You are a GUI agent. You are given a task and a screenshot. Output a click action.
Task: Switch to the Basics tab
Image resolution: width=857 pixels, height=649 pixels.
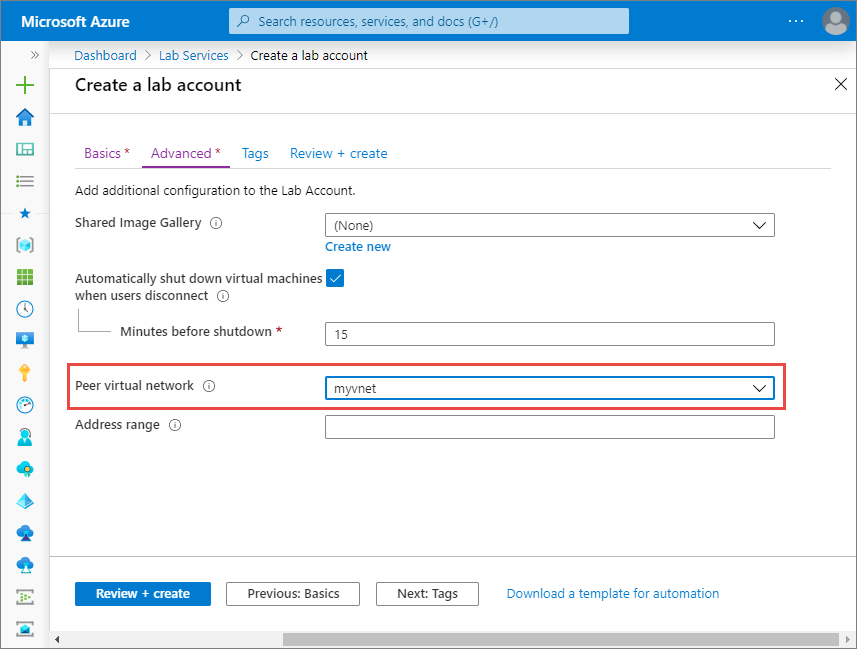pos(107,154)
